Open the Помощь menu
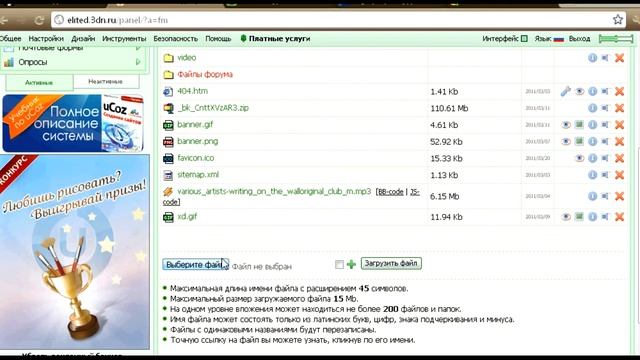The image size is (640, 360). [218, 39]
